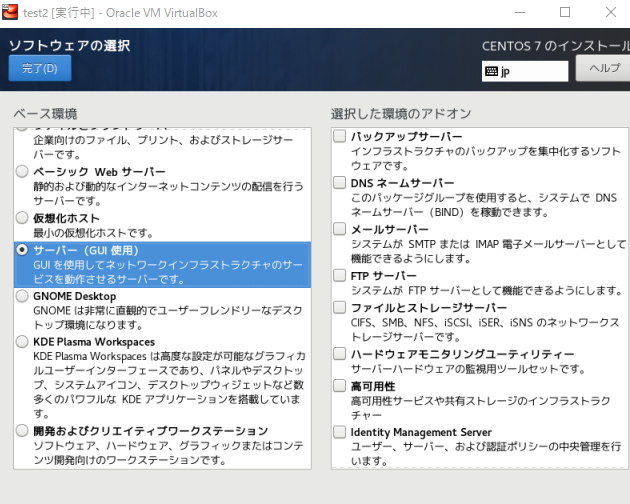
Task: Click the 完了(D) done button
Action: (x=40, y=68)
